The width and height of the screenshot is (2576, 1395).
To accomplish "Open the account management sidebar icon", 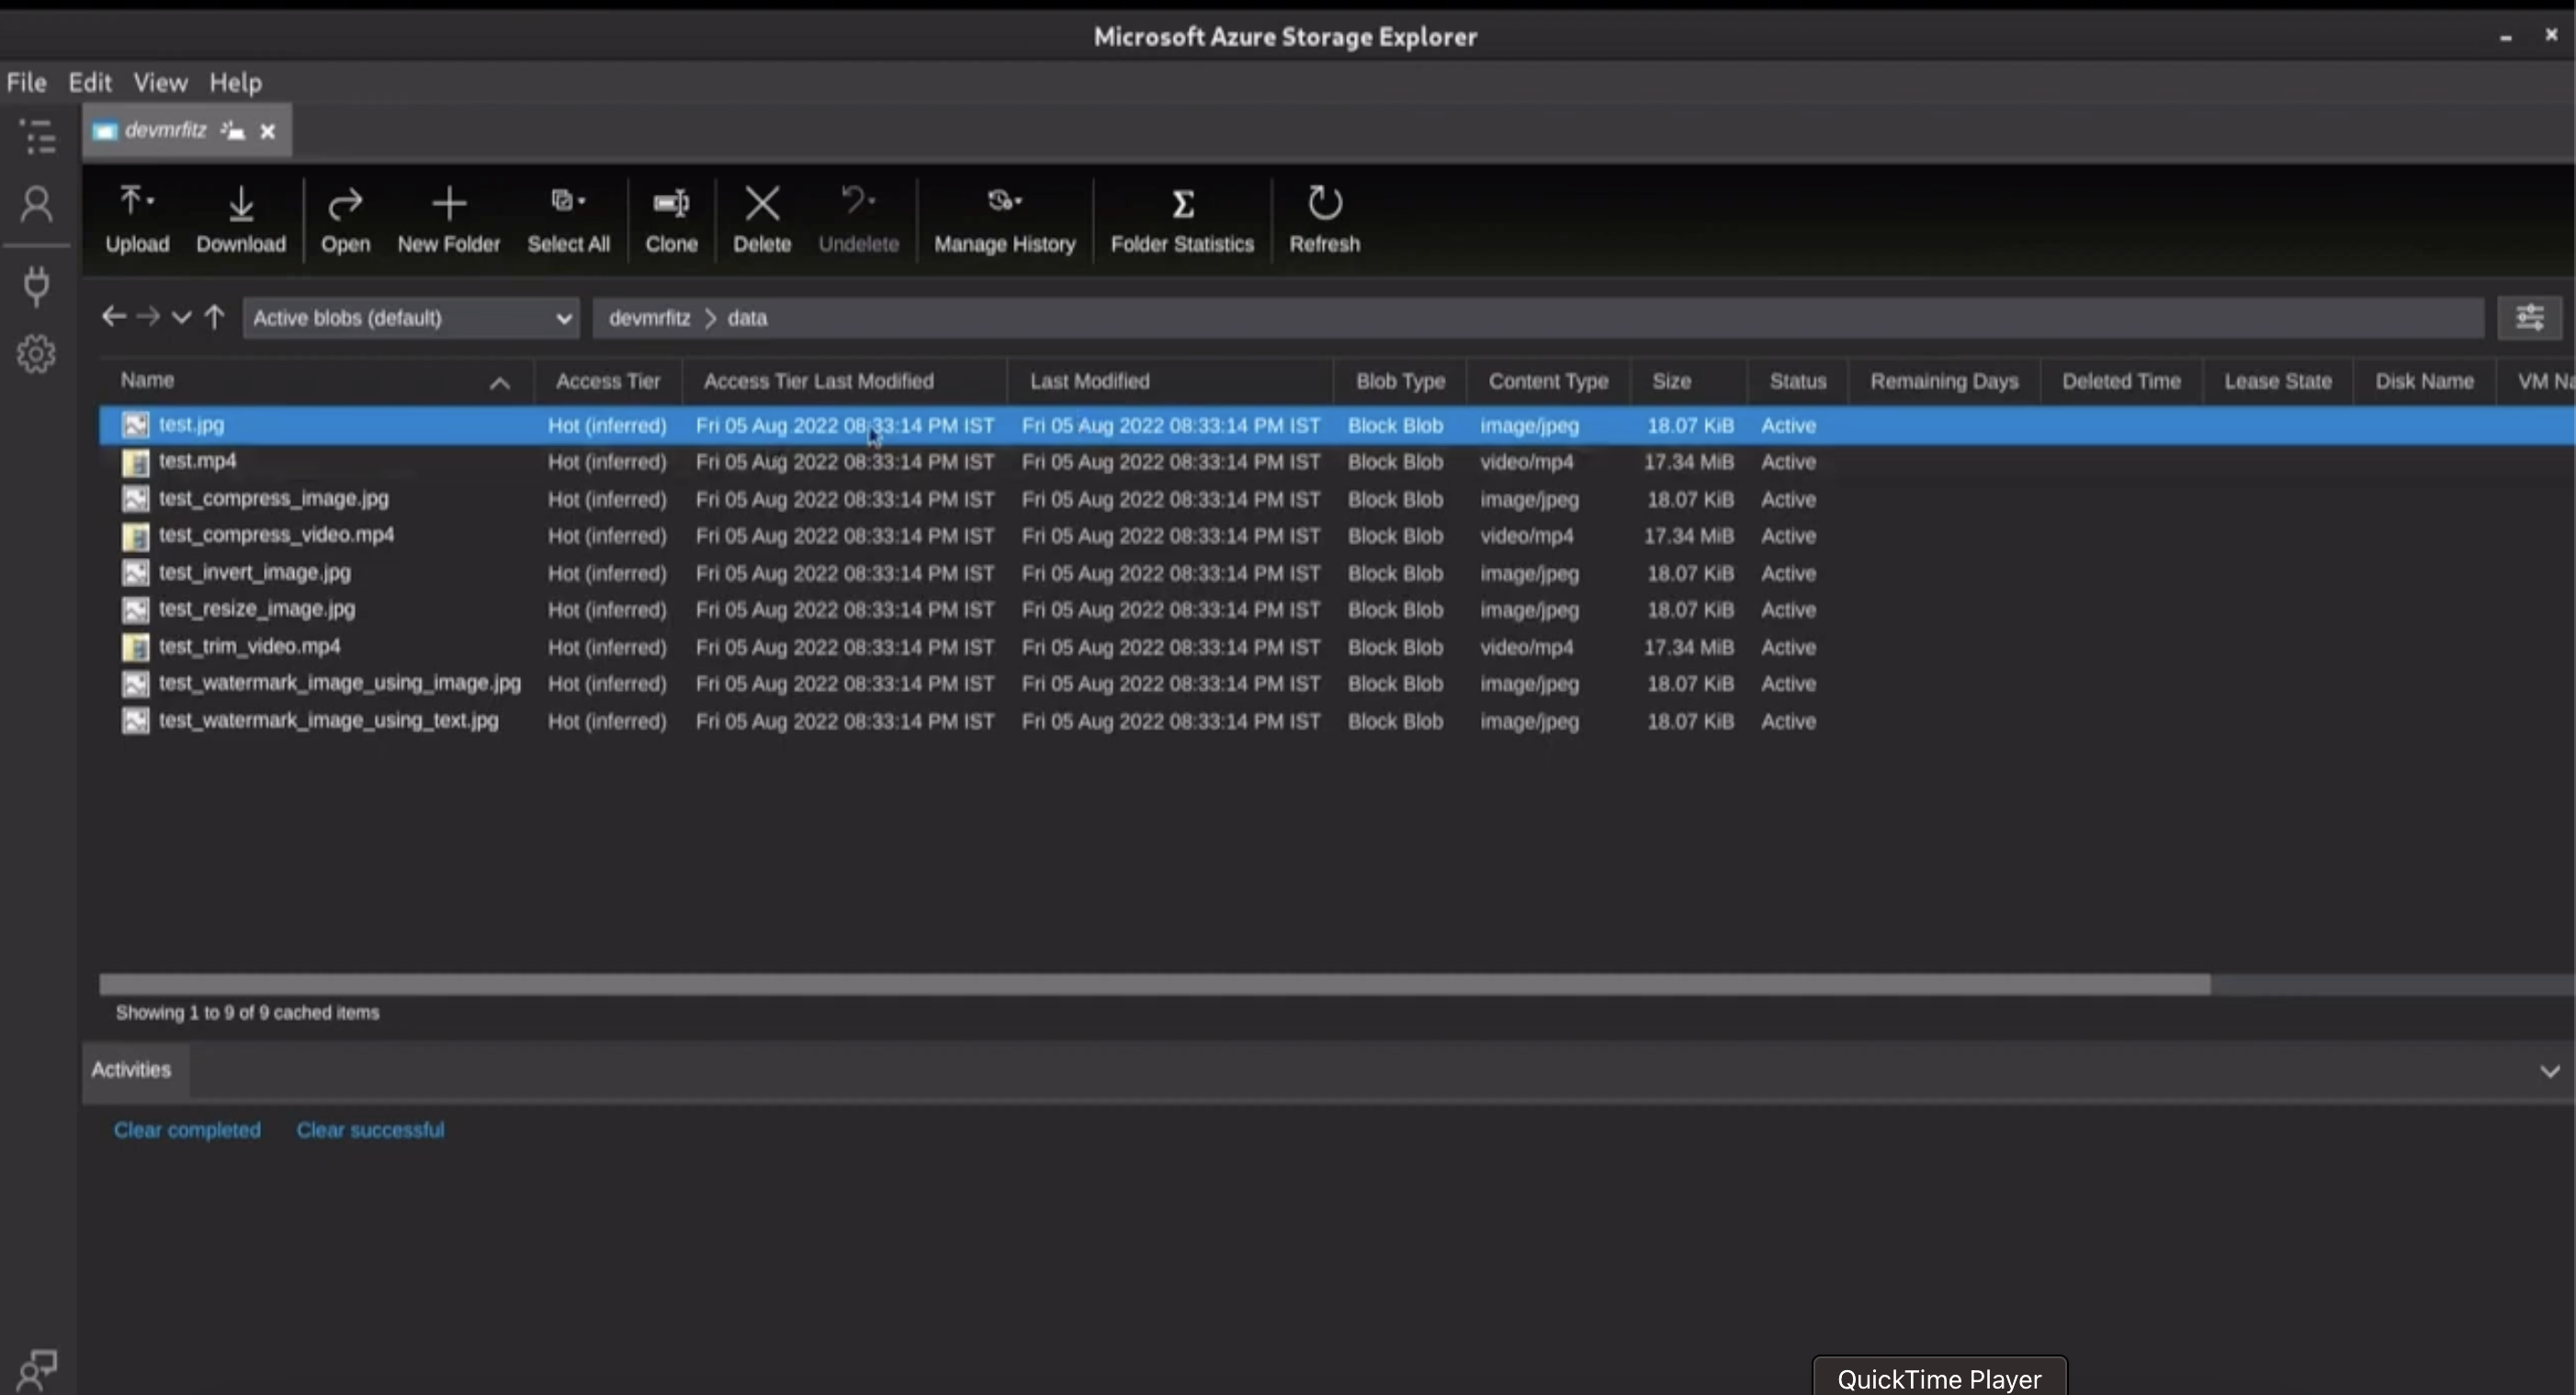I will coord(37,205).
